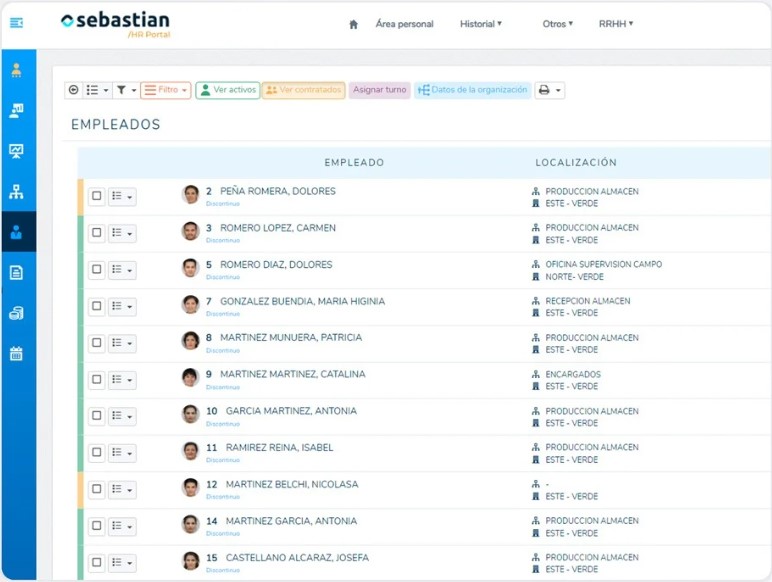
Task: Click the department icon beside OFICINA SUPERVISION CAMPO
Action: pyautogui.click(x=536, y=264)
